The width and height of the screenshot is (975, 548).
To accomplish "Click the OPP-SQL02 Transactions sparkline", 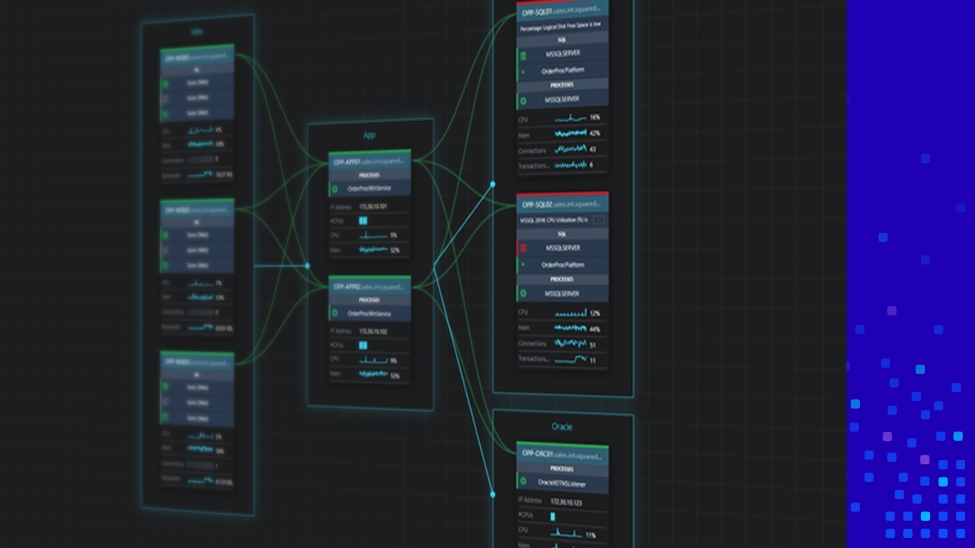I will click(x=570, y=359).
